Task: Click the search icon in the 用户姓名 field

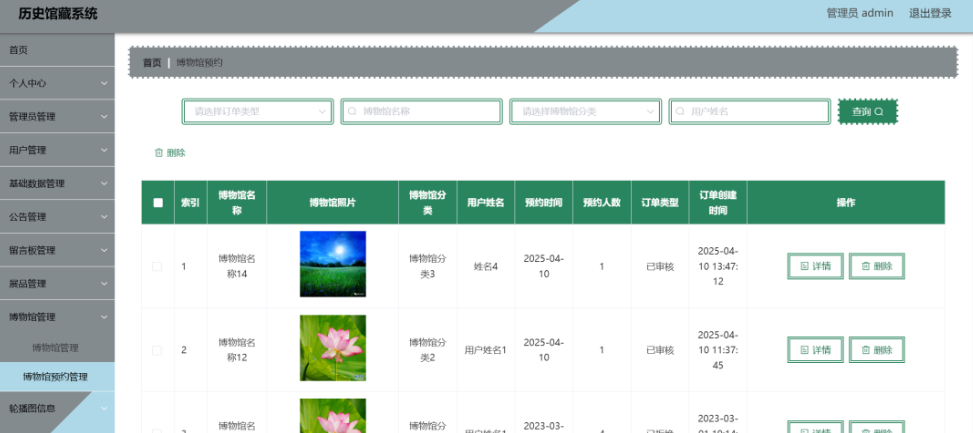Action: [x=680, y=112]
